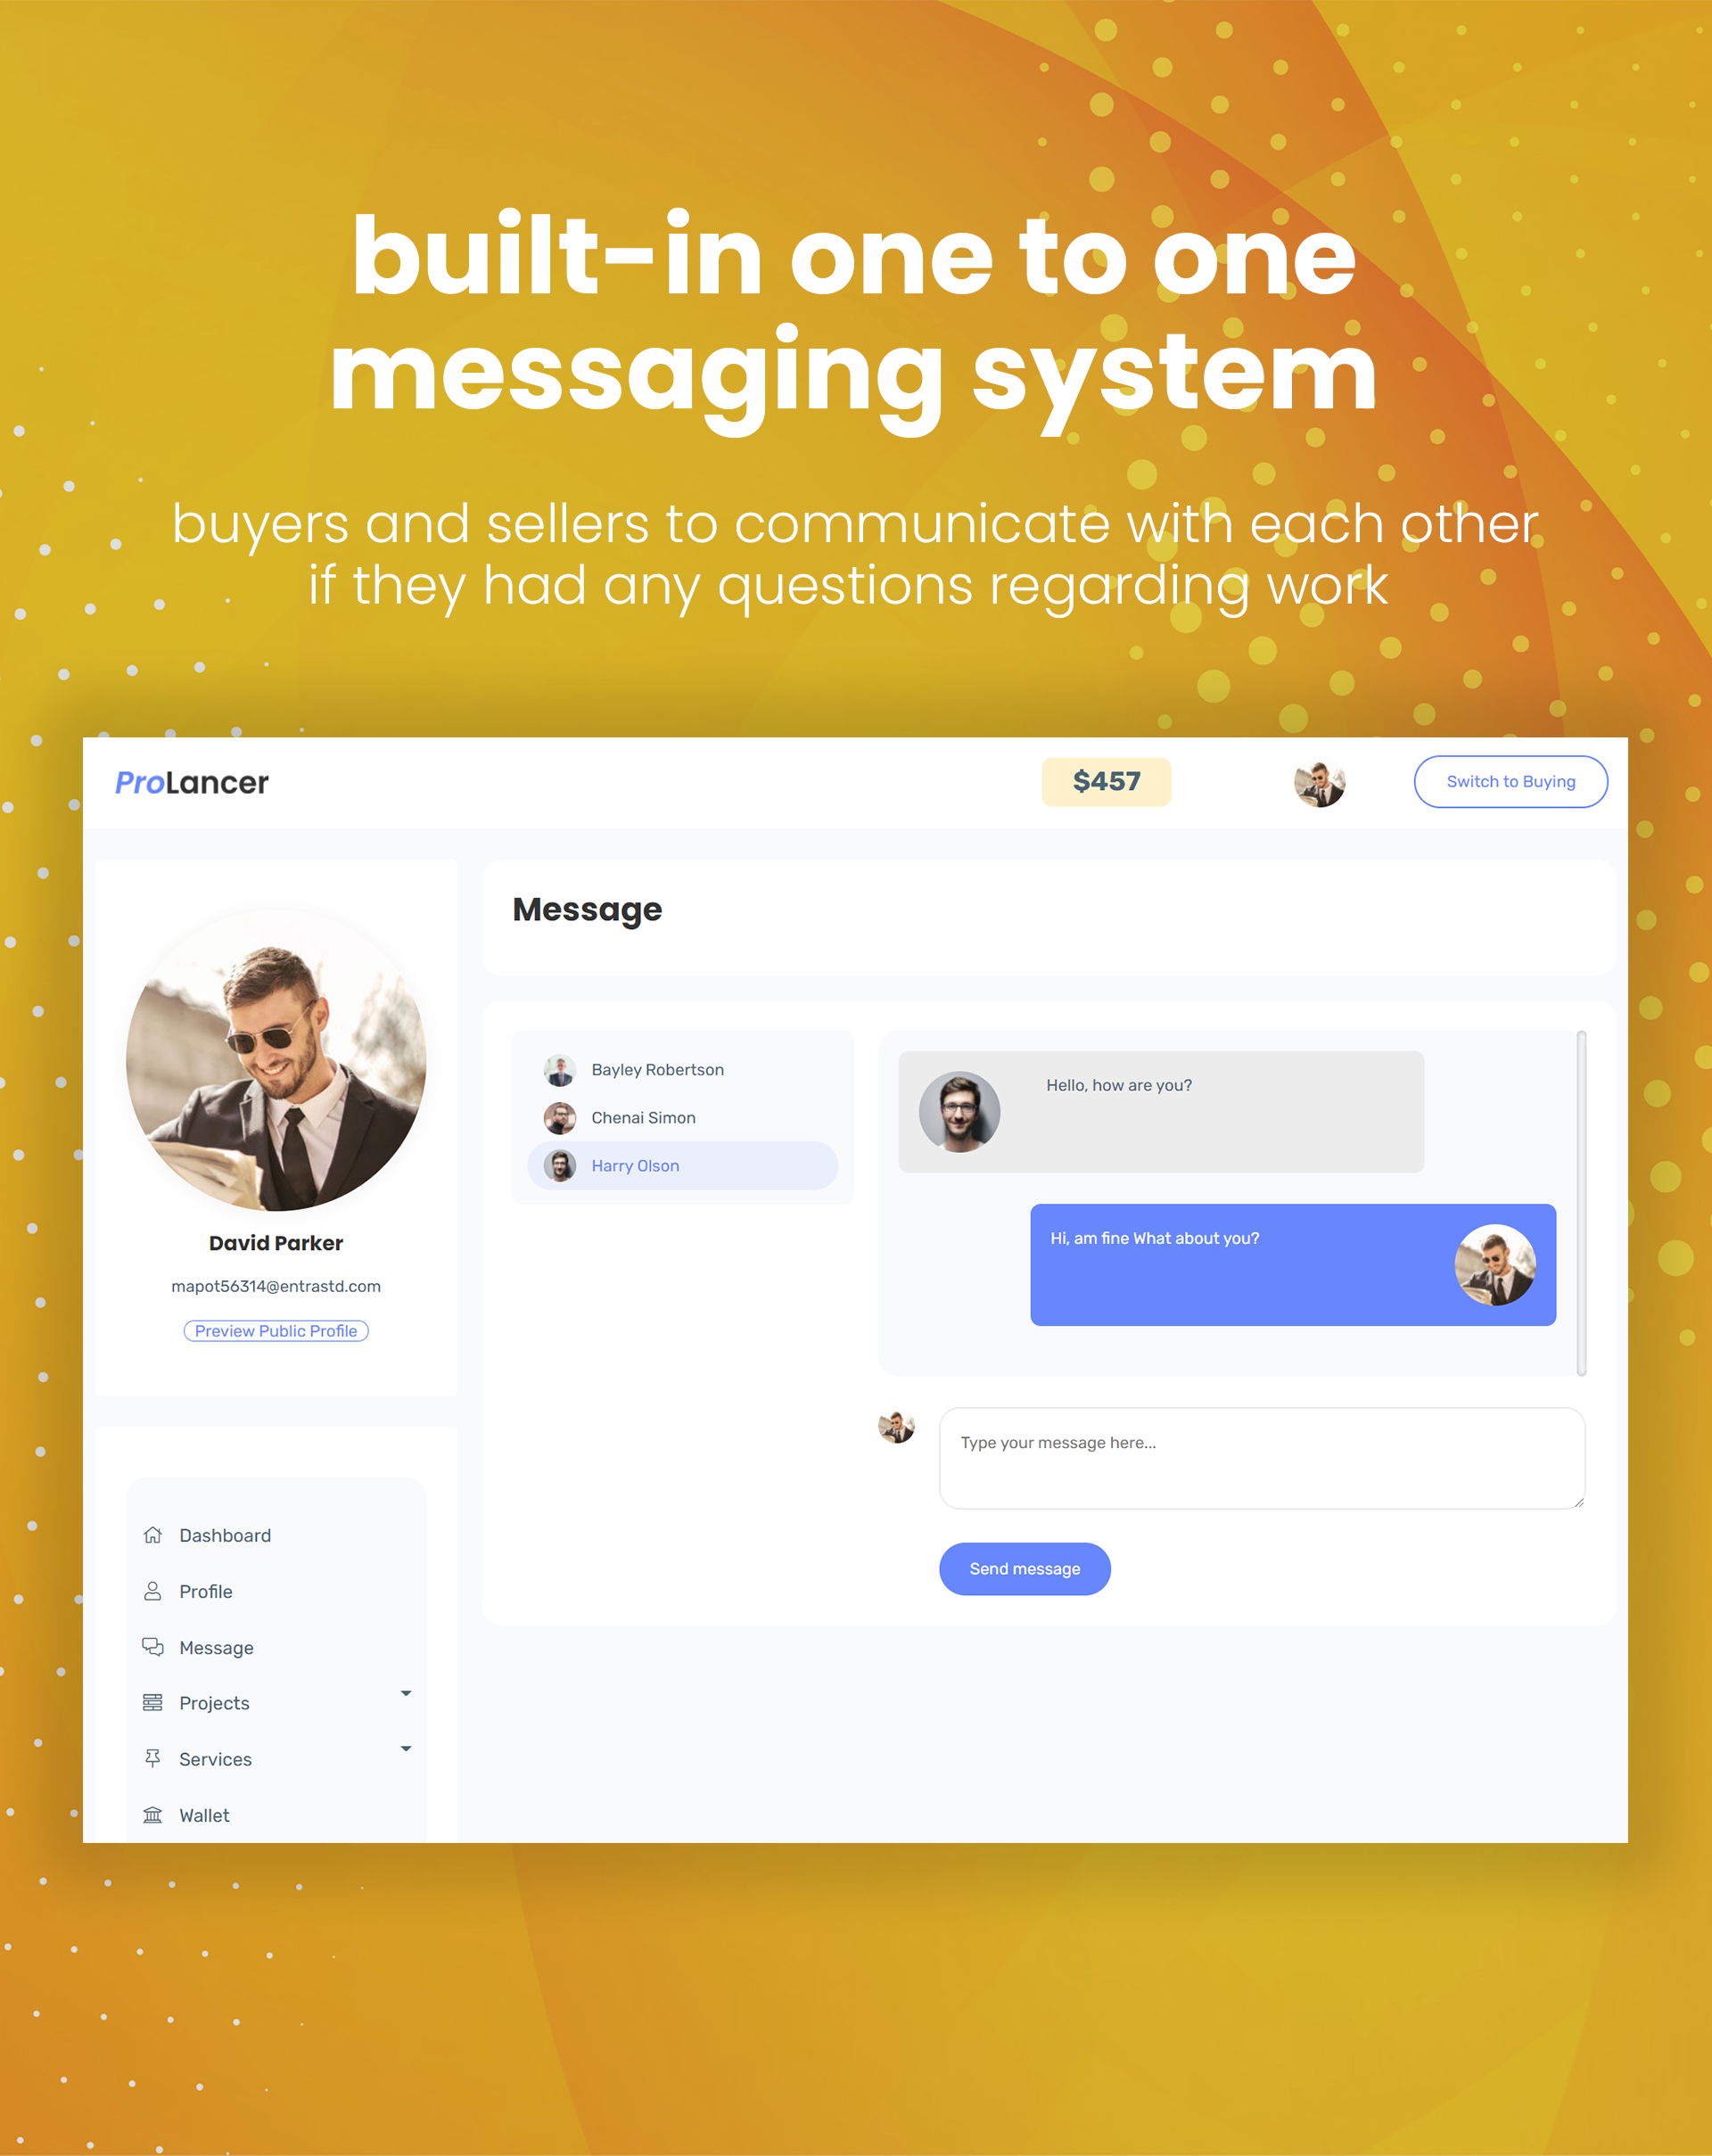The width and height of the screenshot is (1712, 2156).
Task: Click the $457 wallet balance badge
Action: 1108,782
